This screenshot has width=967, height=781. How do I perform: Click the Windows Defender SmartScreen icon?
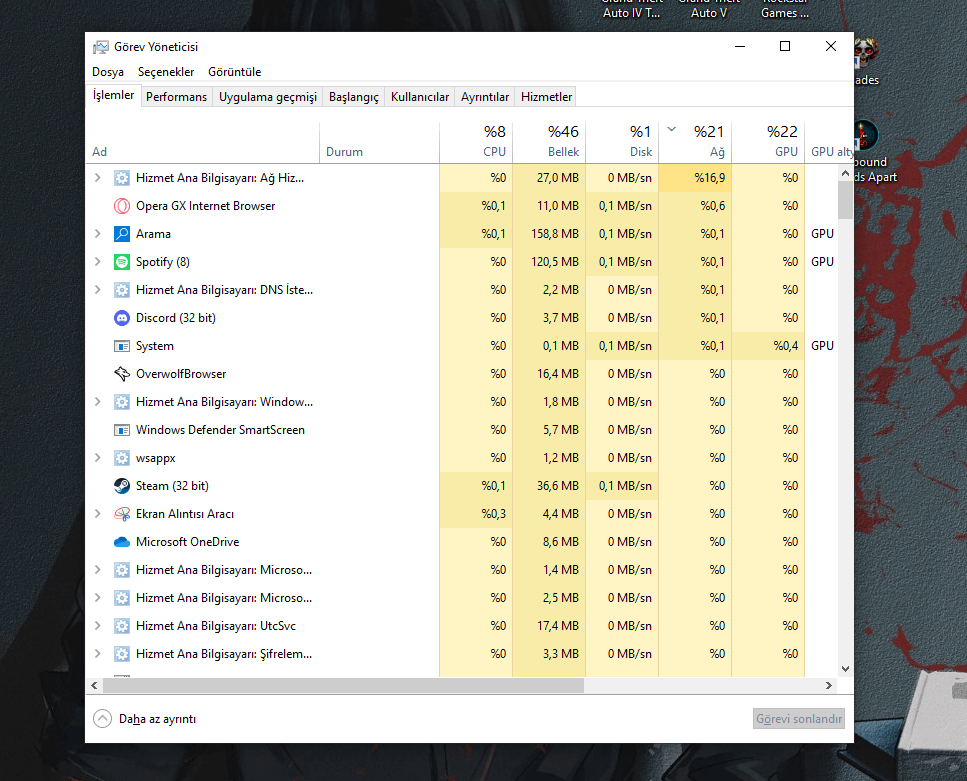(122, 430)
